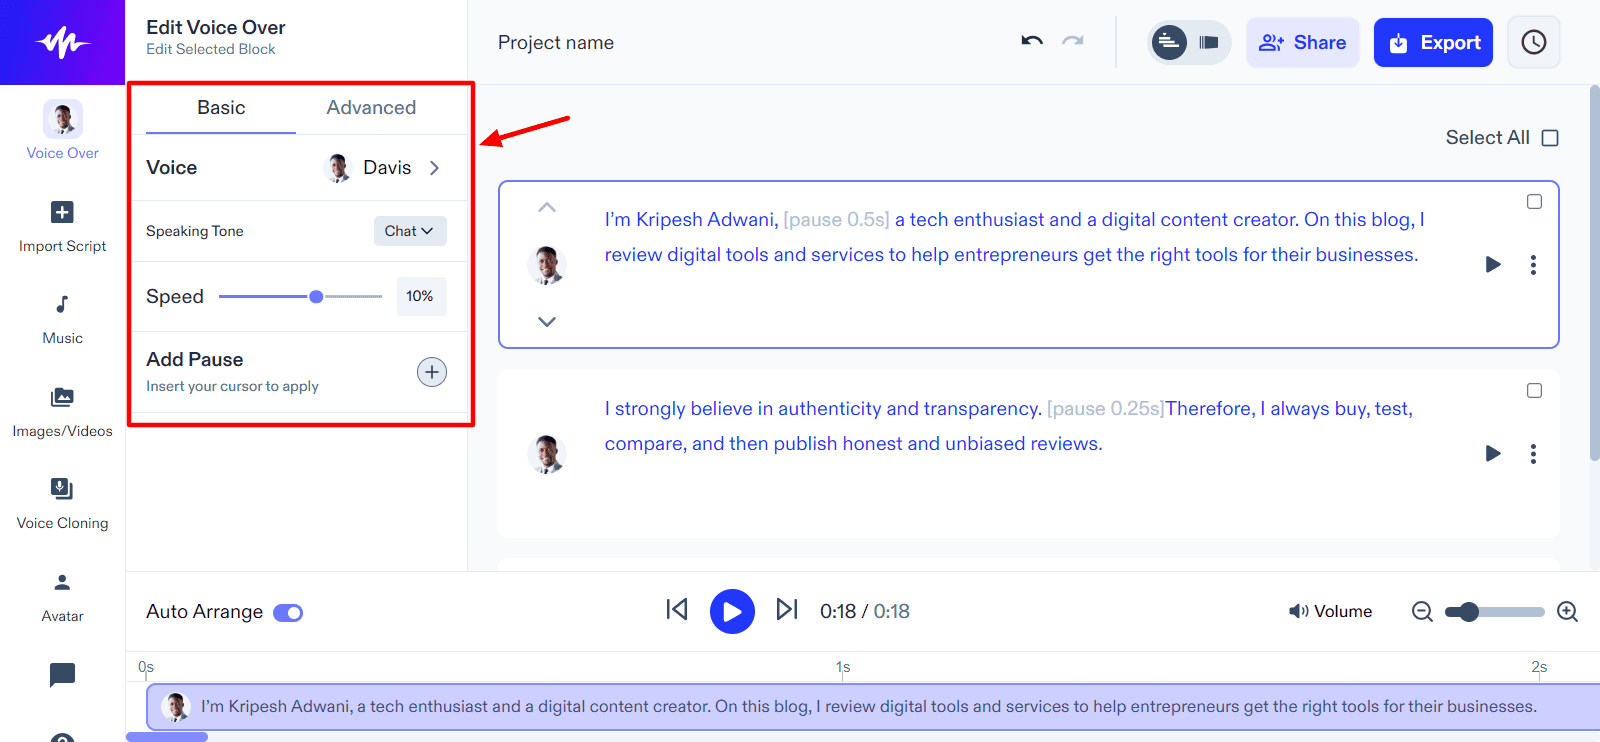Open the Voice Cloning tool
The height and width of the screenshot is (742, 1600).
click(x=62, y=504)
